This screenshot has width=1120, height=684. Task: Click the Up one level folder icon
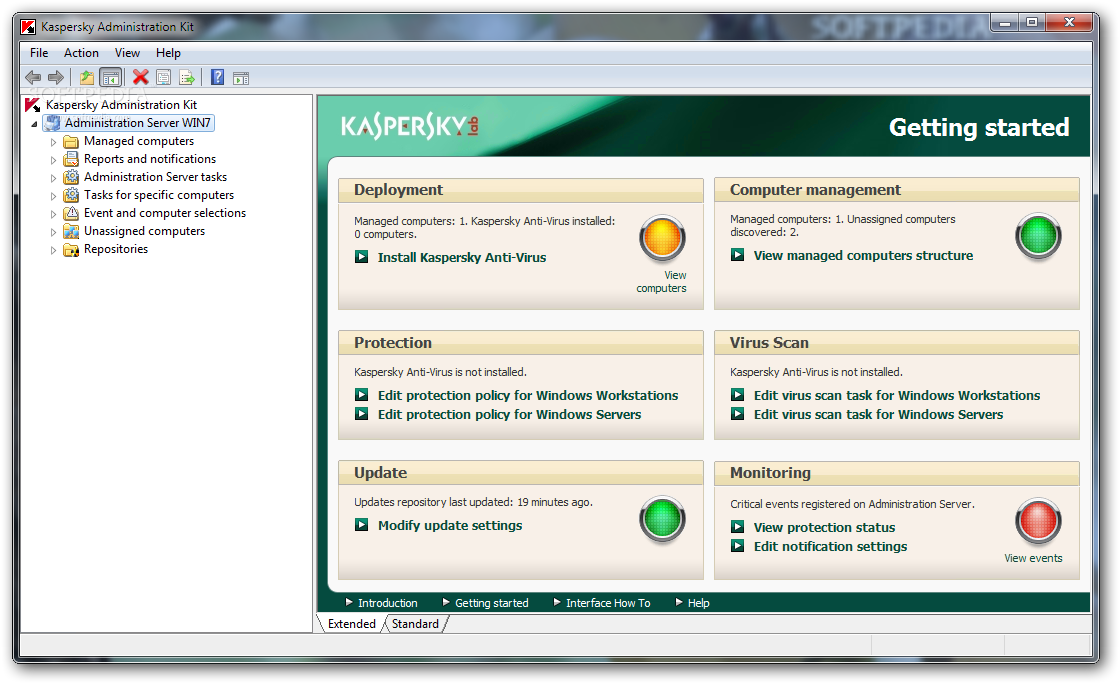pos(86,77)
